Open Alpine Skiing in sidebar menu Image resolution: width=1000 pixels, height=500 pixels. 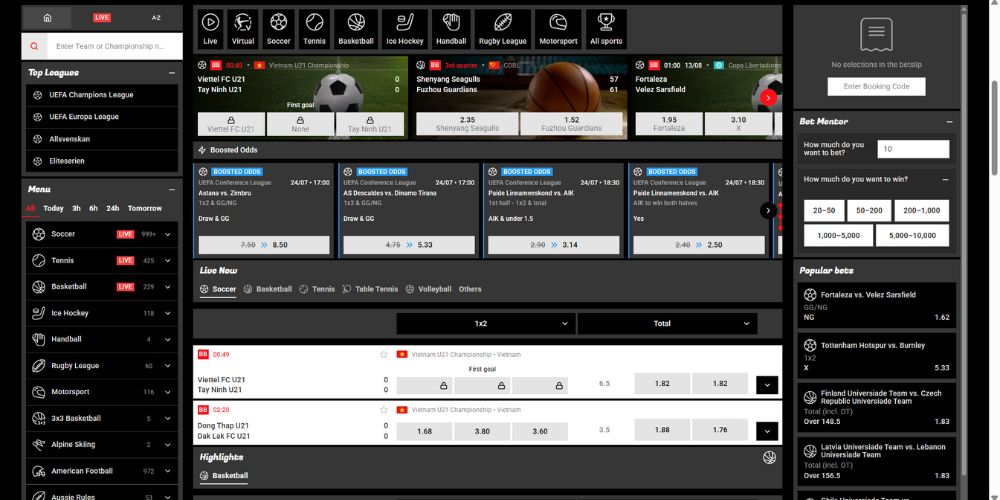pos(102,445)
